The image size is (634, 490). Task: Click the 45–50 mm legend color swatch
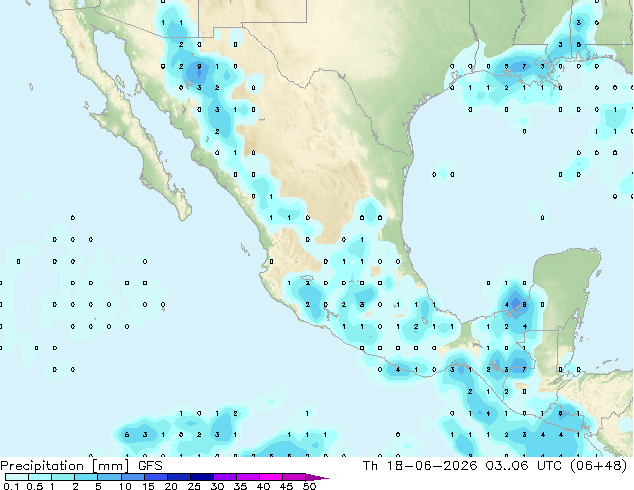(x=294, y=477)
